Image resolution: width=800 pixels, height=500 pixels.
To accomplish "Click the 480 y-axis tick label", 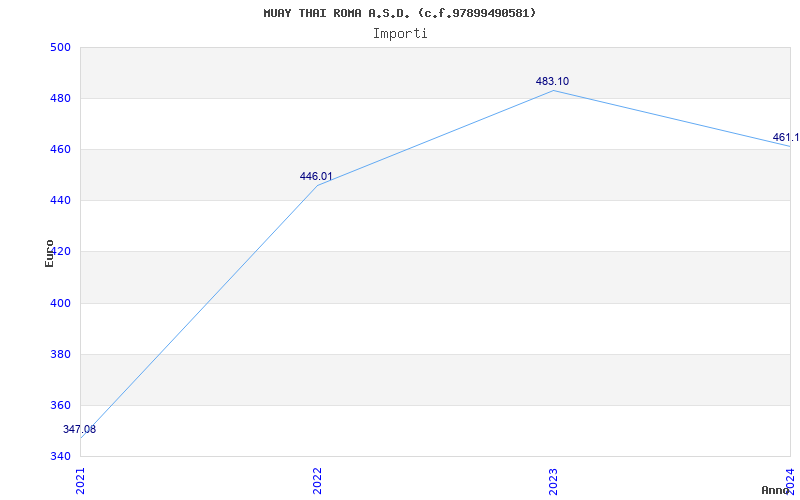I will (60, 98).
